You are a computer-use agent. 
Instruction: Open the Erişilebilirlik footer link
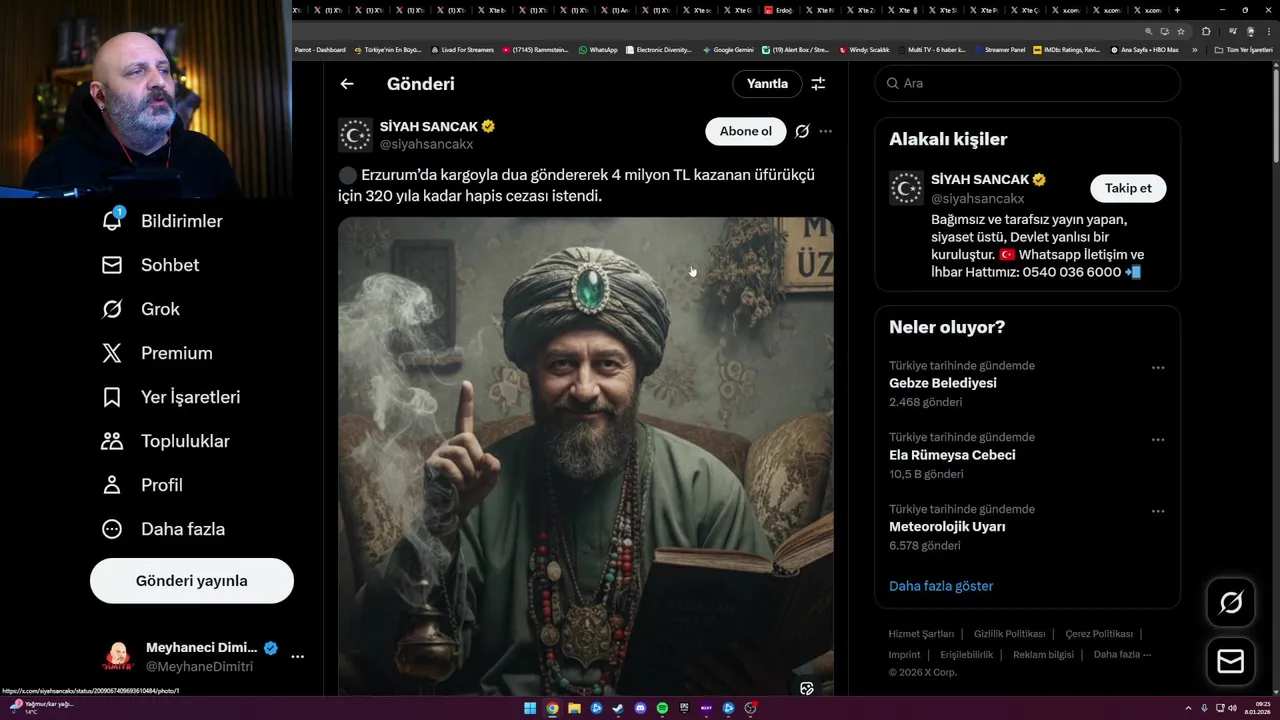tap(967, 655)
